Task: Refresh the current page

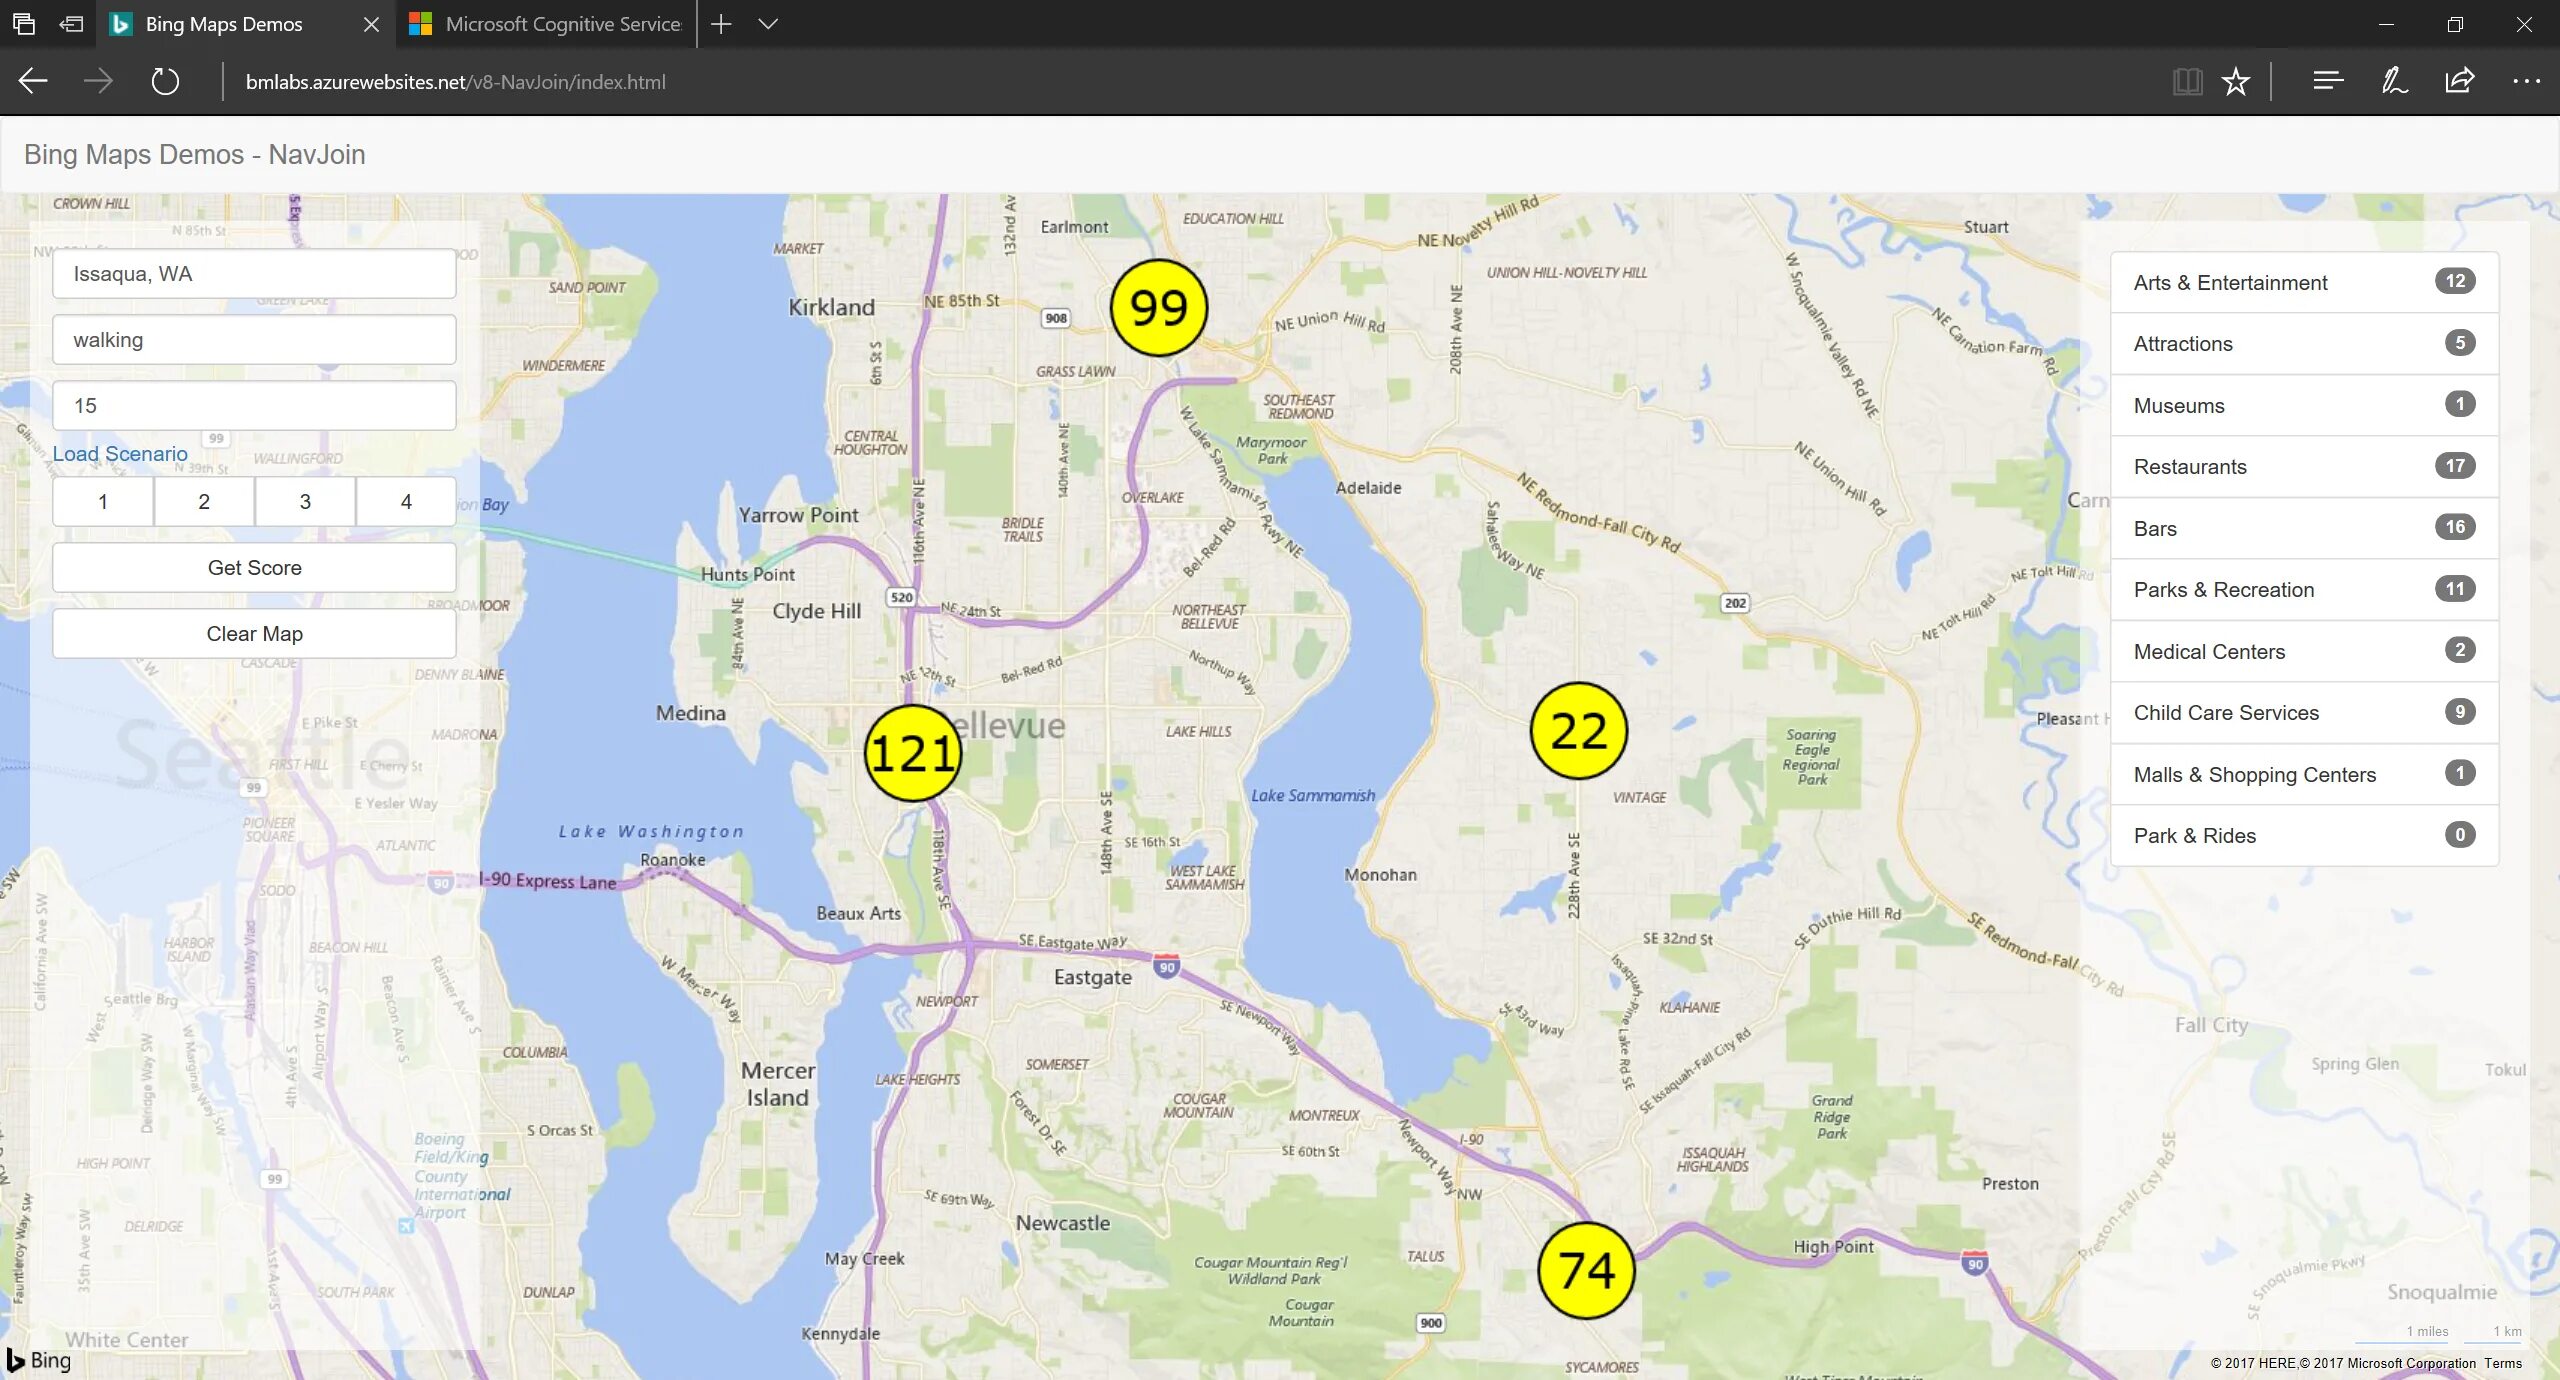Action: tap(165, 82)
